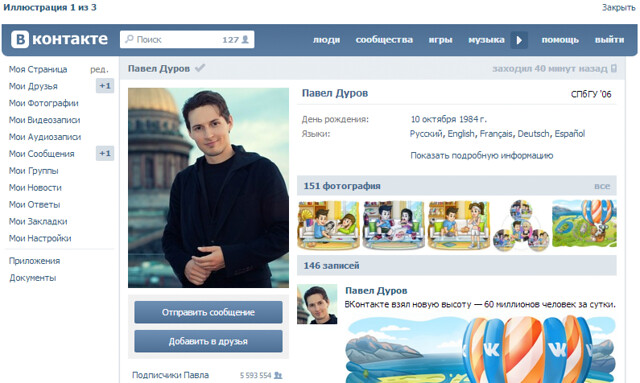
Task: Open Мои Ответы in sidebar
Action: 34,205
